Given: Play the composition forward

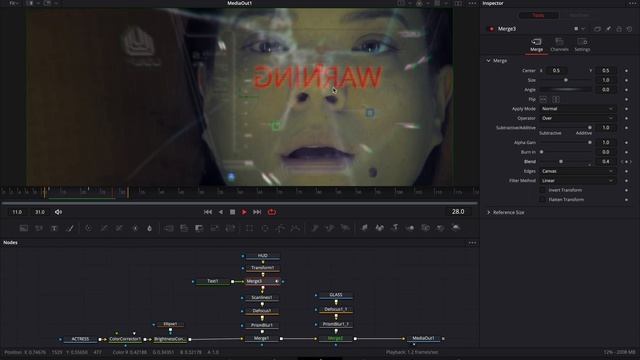Looking at the screenshot, I should pos(244,212).
